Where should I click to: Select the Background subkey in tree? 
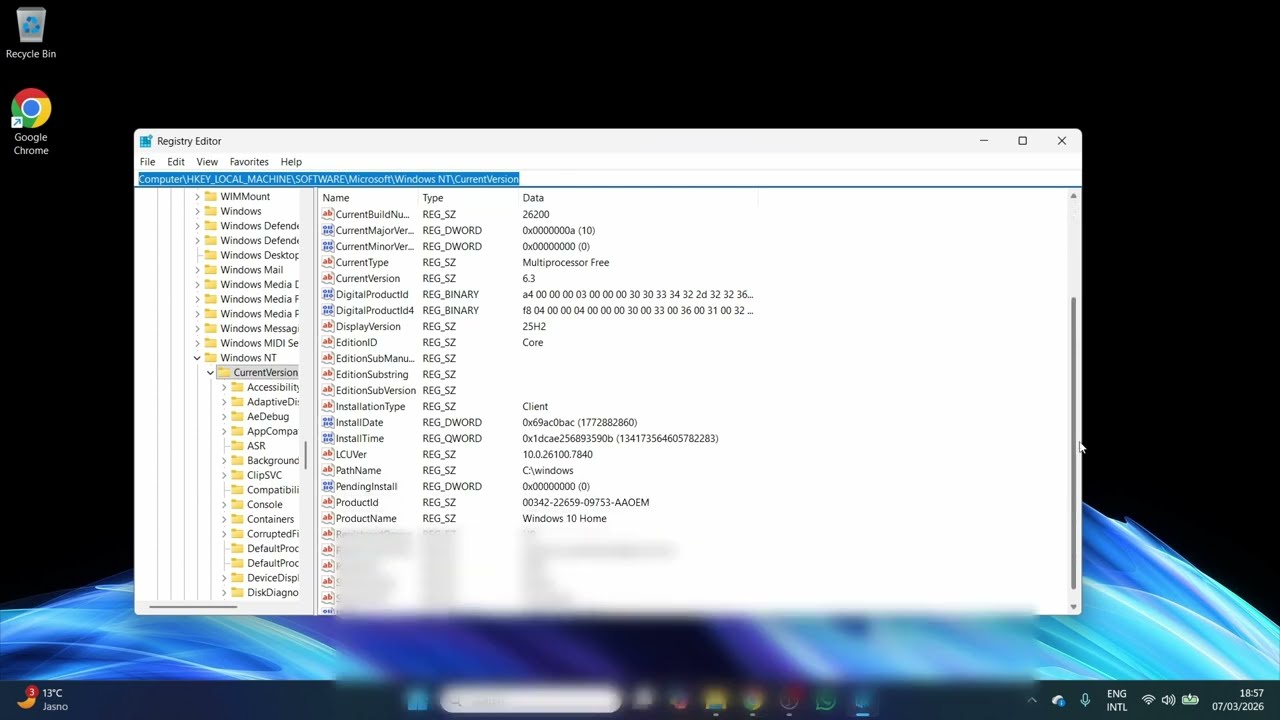(272, 461)
